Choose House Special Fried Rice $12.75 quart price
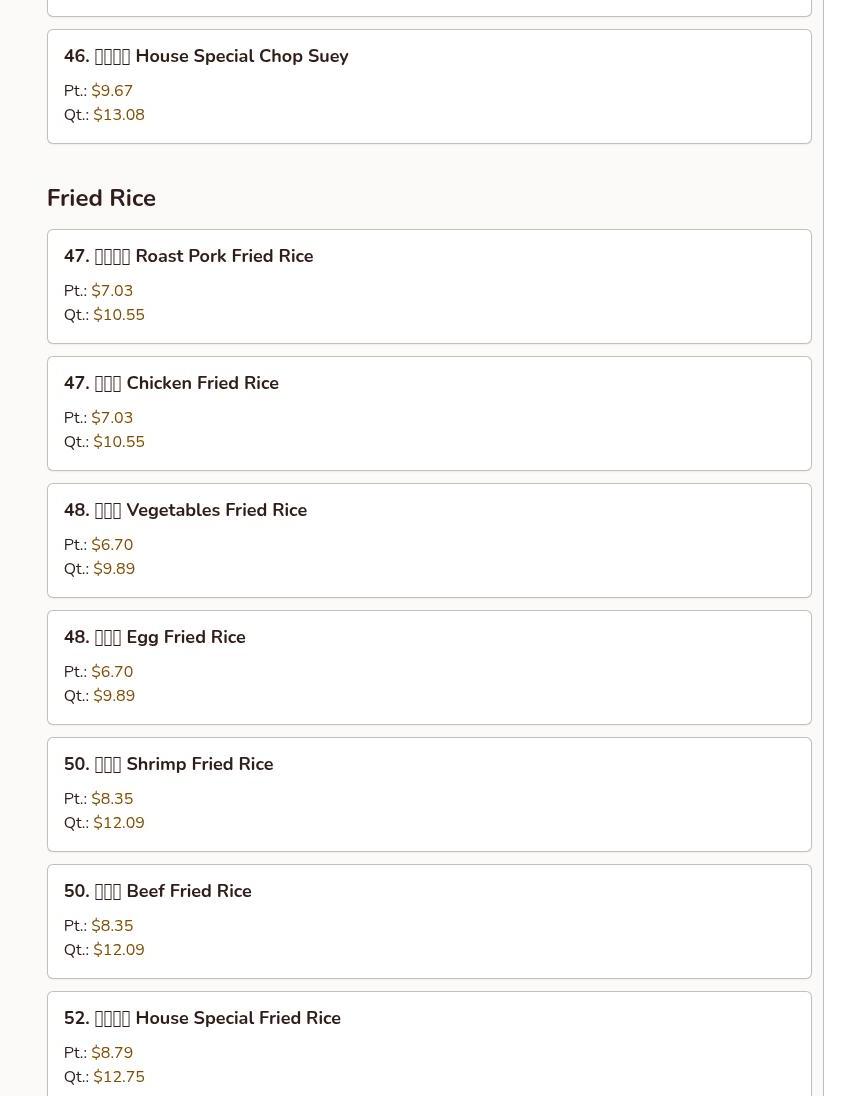844x1096 pixels. coord(119,1076)
